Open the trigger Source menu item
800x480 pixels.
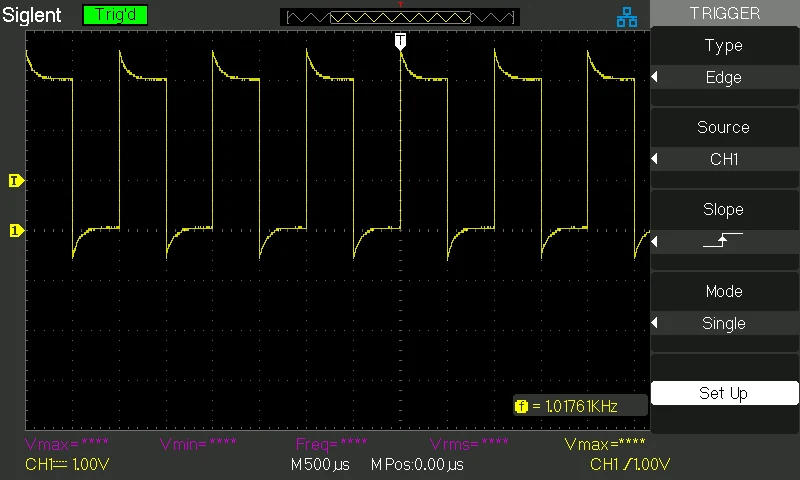[x=724, y=128]
